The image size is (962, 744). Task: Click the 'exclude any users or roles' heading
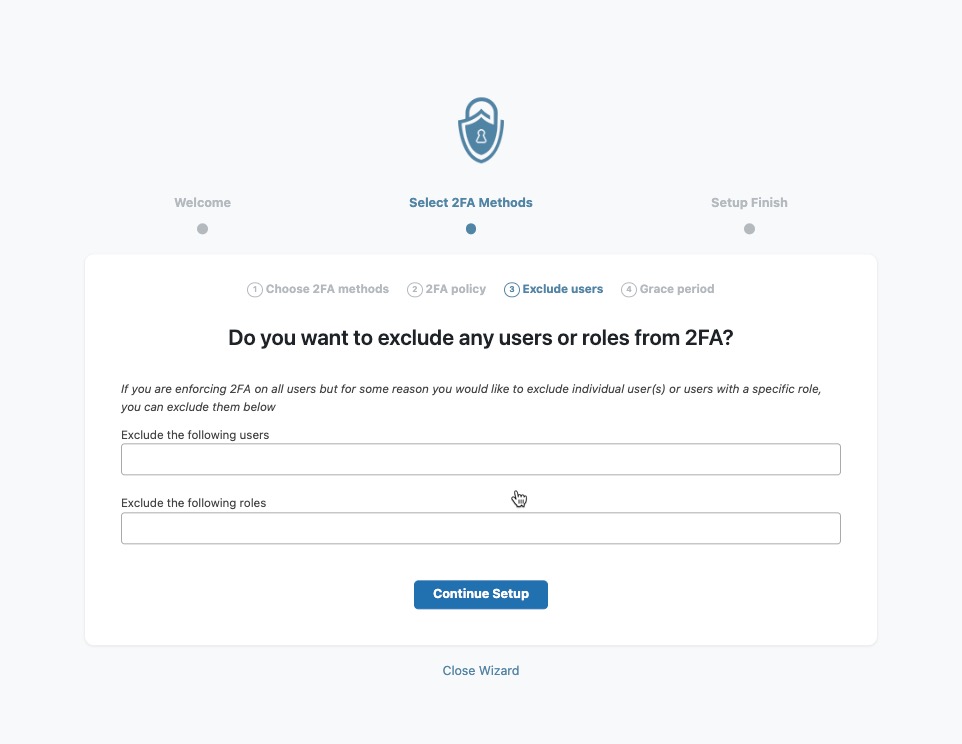coord(481,338)
